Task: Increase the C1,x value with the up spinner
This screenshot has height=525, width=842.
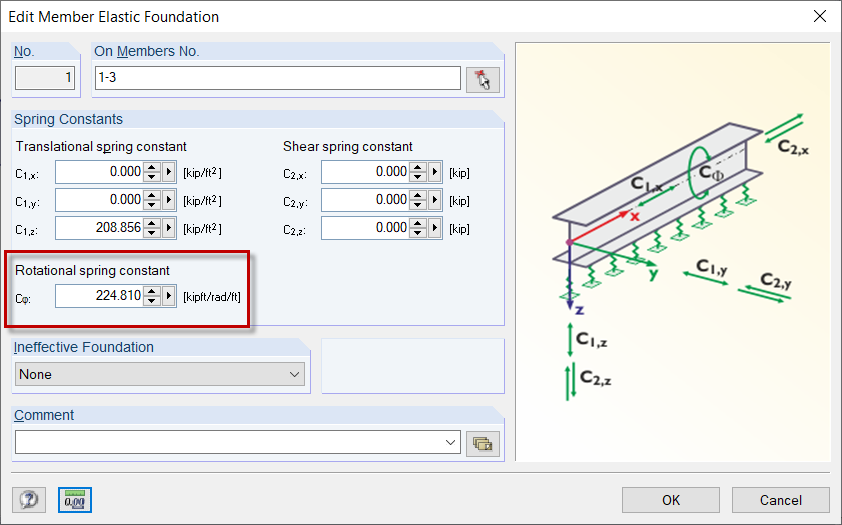Action: pyautogui.click(x=152, y=167)
